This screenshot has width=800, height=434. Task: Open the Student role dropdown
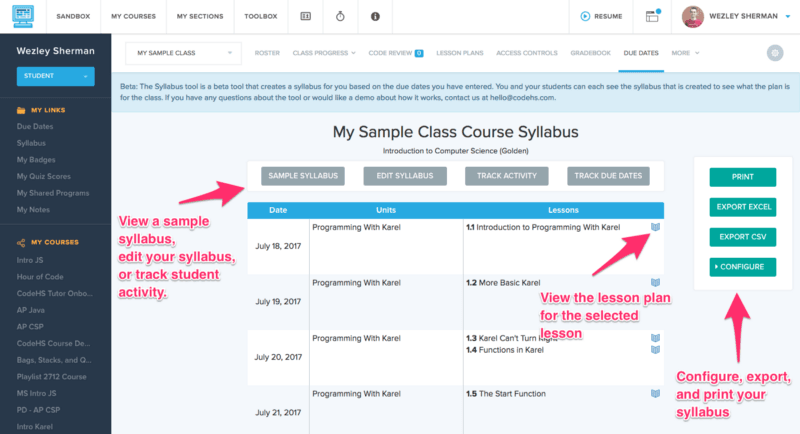click(x=56, y=75)
